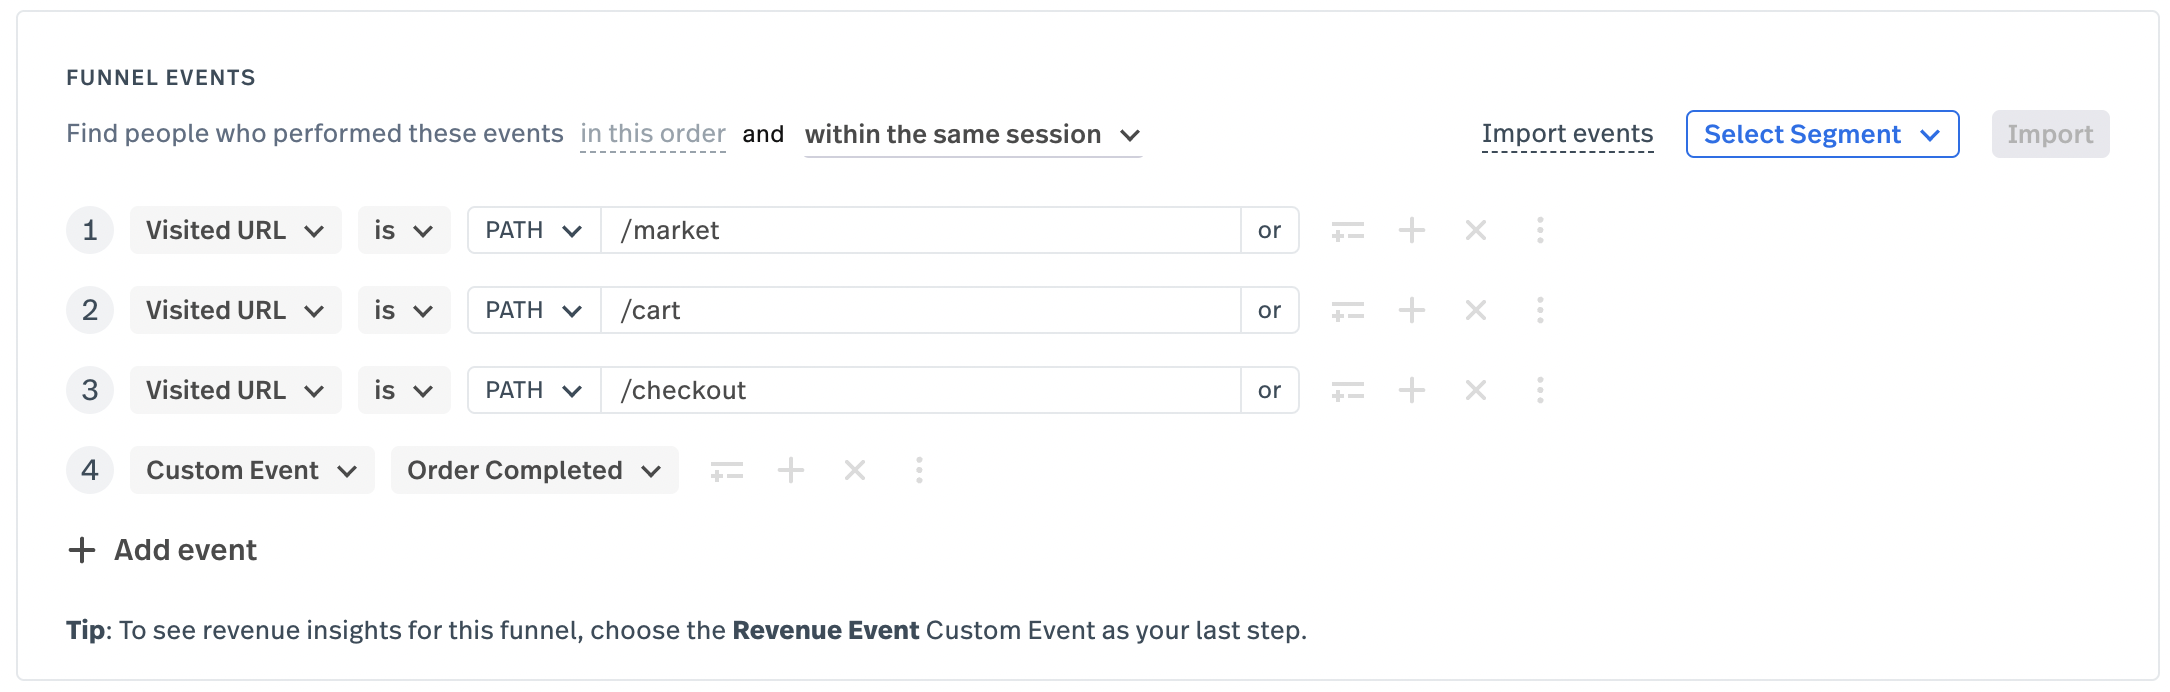Viewport: 2170px width, 692px height.
Task: Expand the Select Segment dropdown
Action: point(1822,134)
